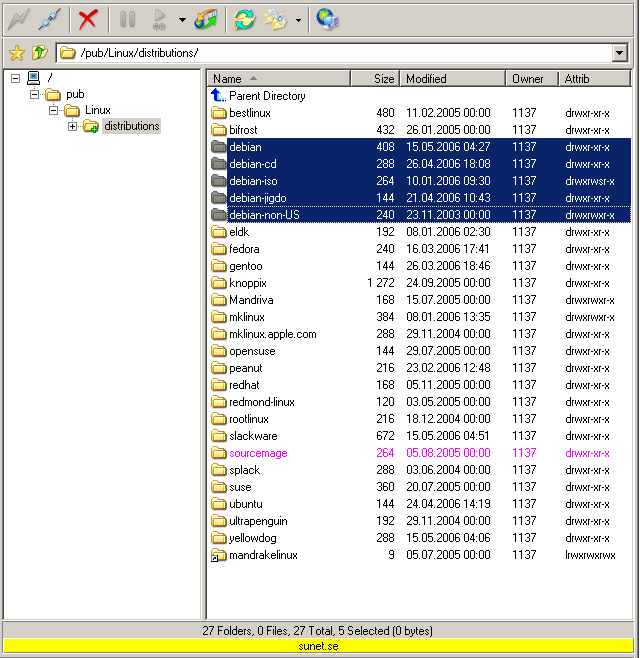This screenshot has width=640, height=658.
Task: Open the path history dropdown arrow
Action: click(620, 53)
